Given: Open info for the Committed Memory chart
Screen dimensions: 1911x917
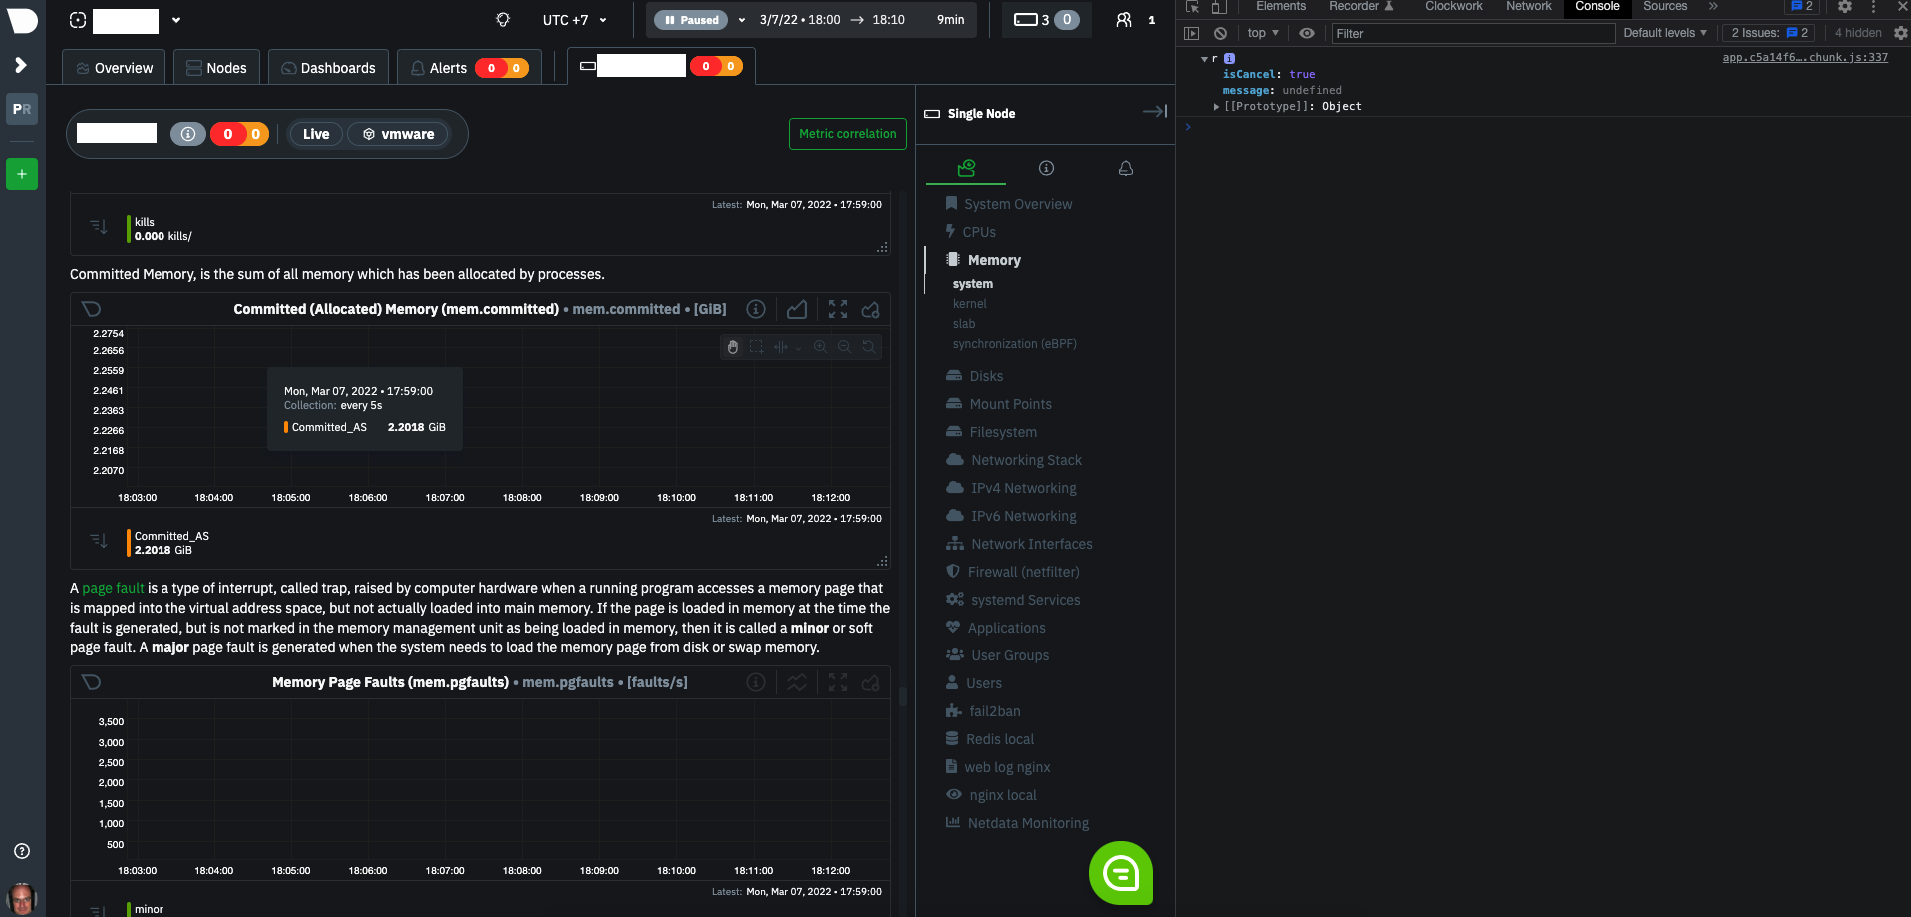Looking at the screenshot, I should tap(756, 309).
